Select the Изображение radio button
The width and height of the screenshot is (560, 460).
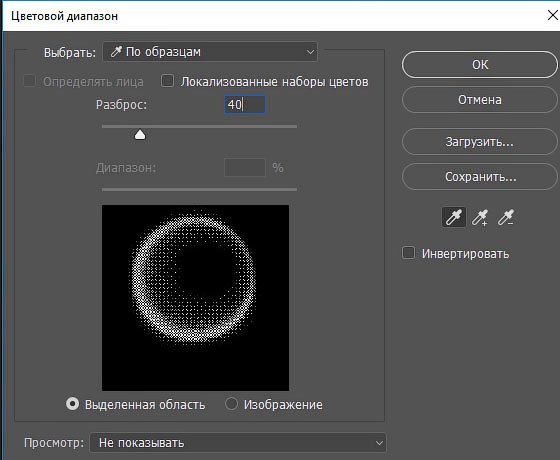[231, 404]
